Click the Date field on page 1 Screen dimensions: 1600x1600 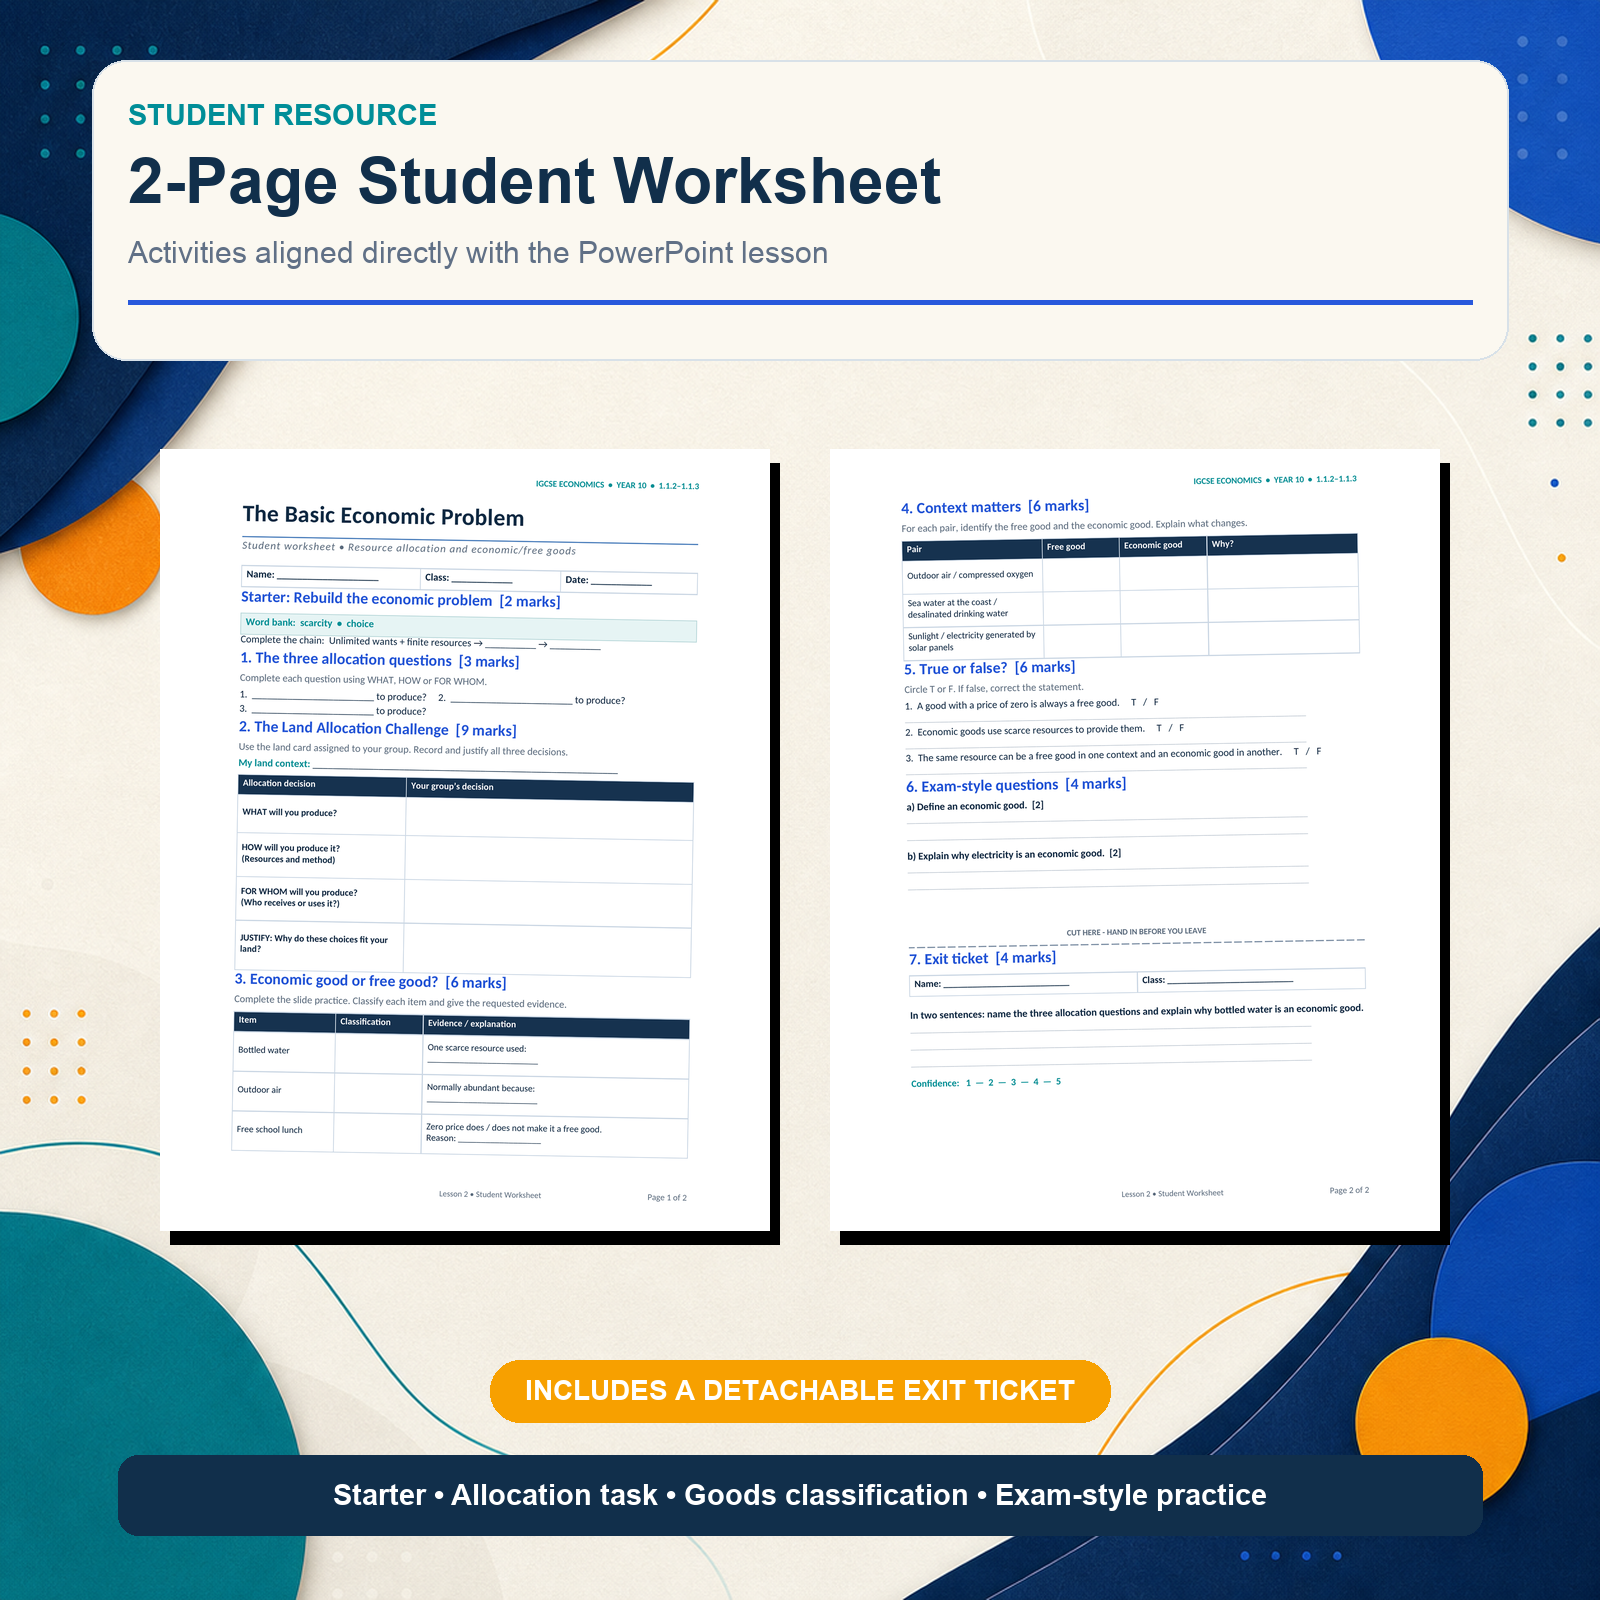[629, 580]
